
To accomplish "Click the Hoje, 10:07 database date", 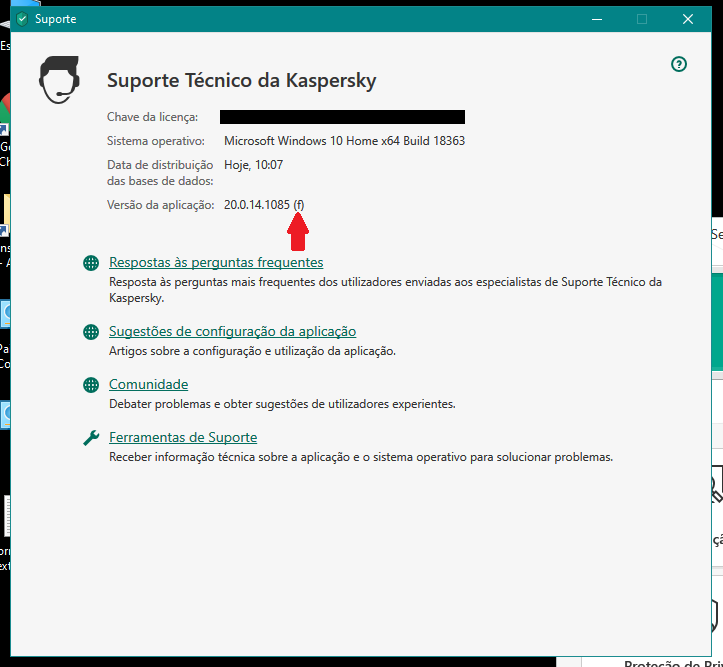I will pyautogui.click(x=254, y=165).
